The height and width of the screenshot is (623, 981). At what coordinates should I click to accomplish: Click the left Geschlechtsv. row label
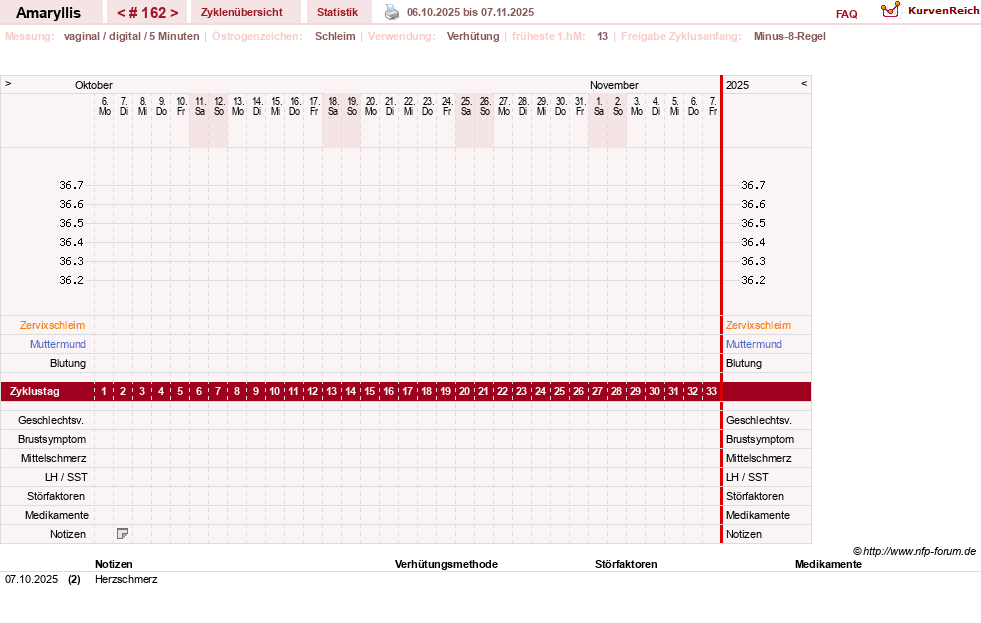pyautogui.click(x=51, y=420)
